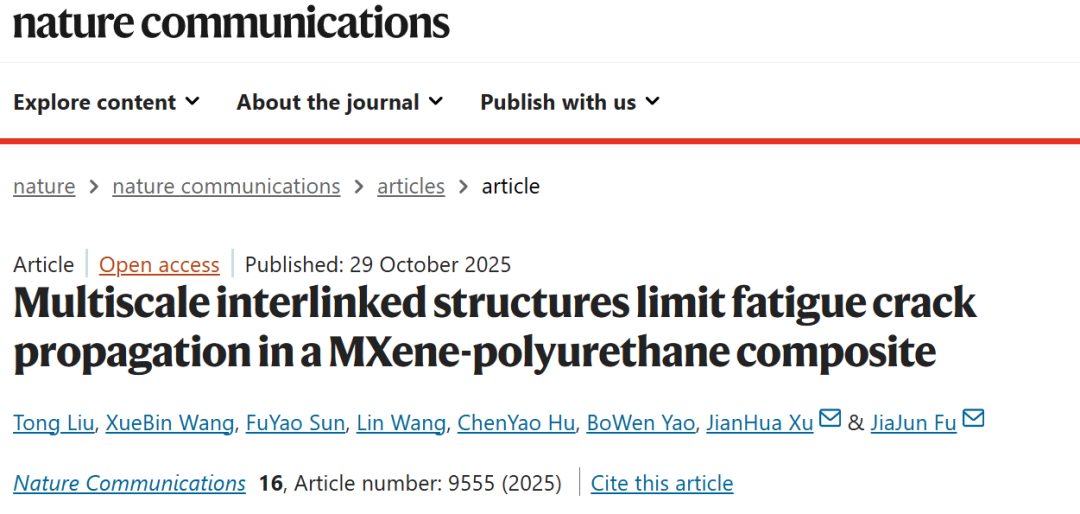Expand the Explore content dropdown

pyautogui.click(x=106, y=102)
